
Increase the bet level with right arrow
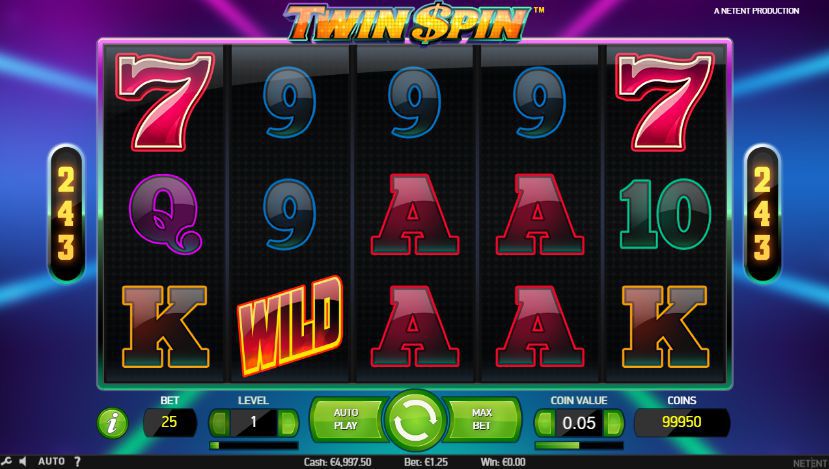288,422
